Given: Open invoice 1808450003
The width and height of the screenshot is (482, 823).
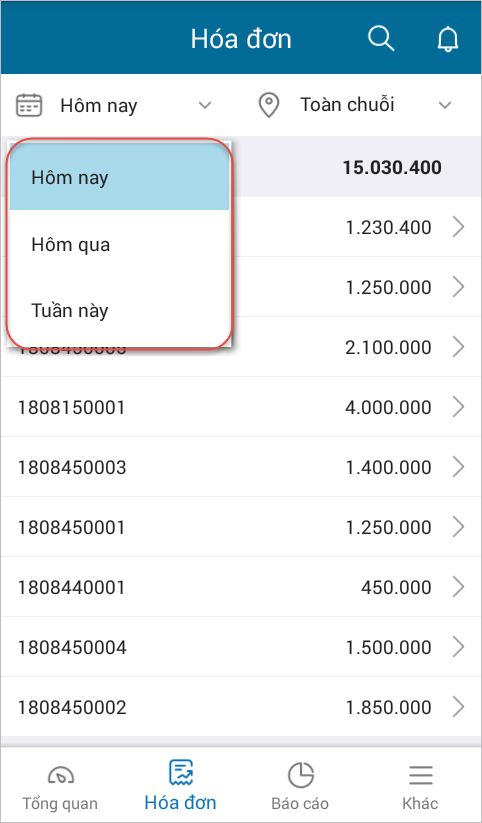Looking at the screenshot, I should tap(241, 467).
